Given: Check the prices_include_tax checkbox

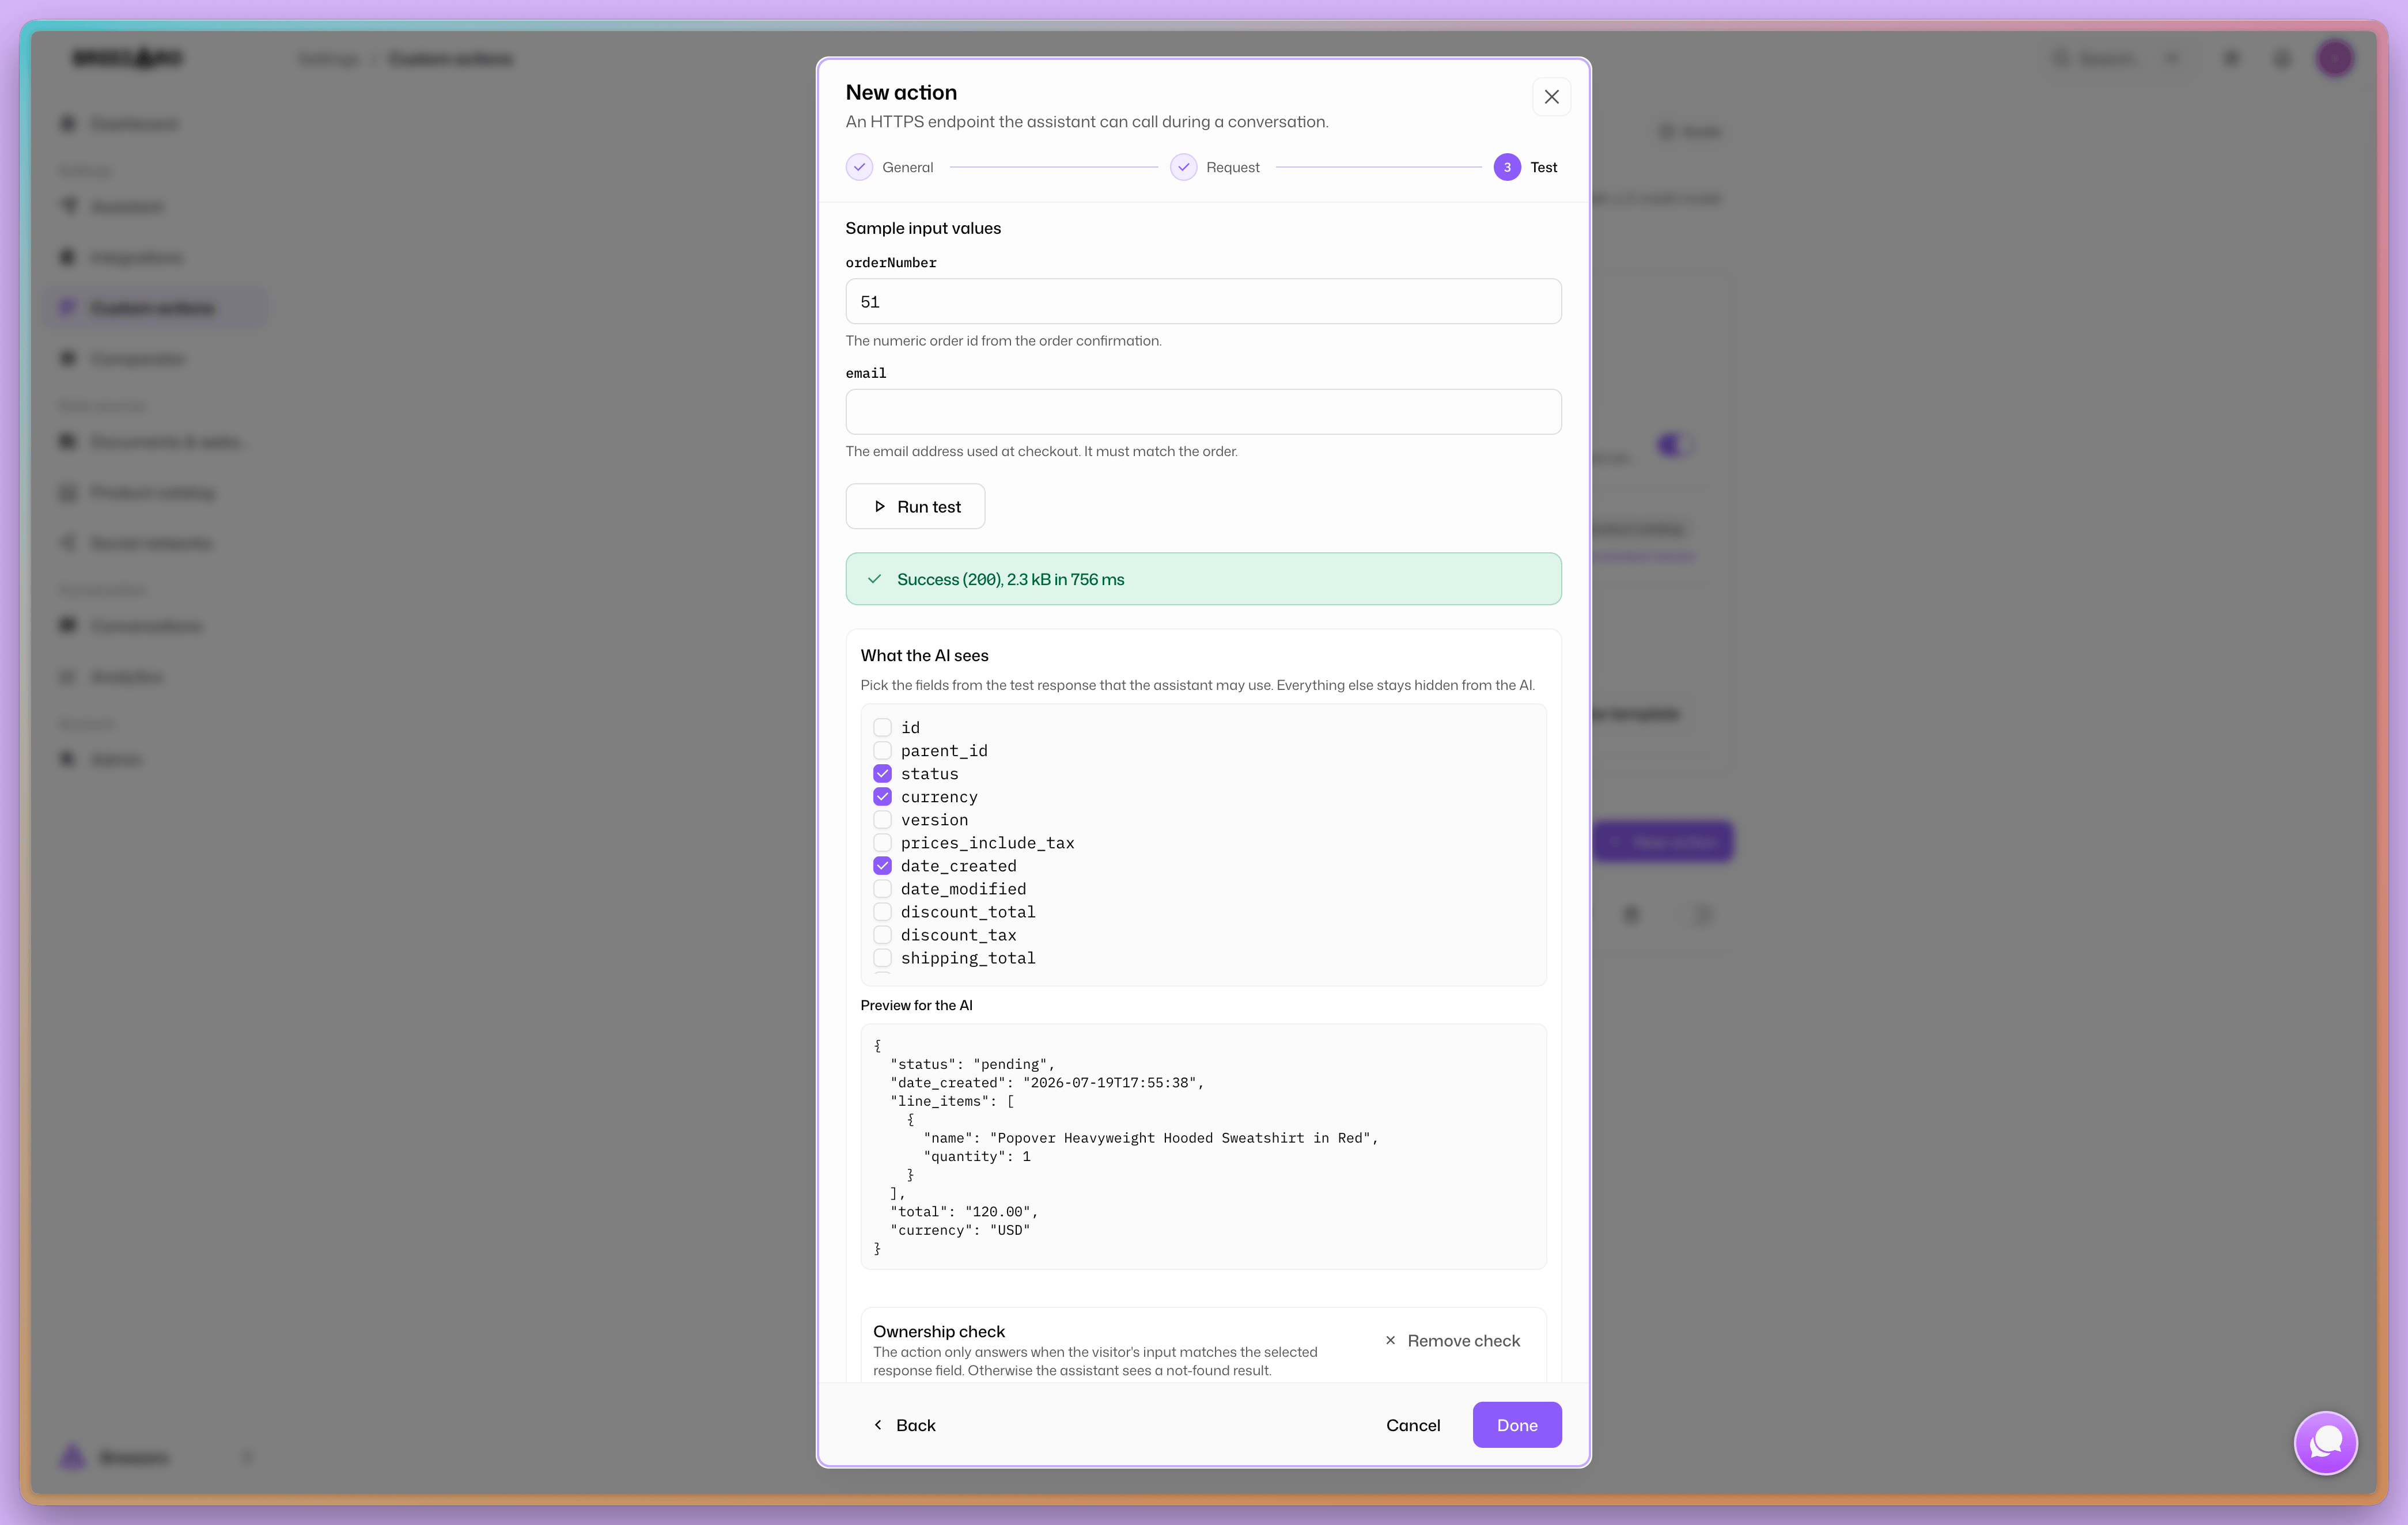Looking at the screenshot, I should pyautogui.click(x=882, y=842).
